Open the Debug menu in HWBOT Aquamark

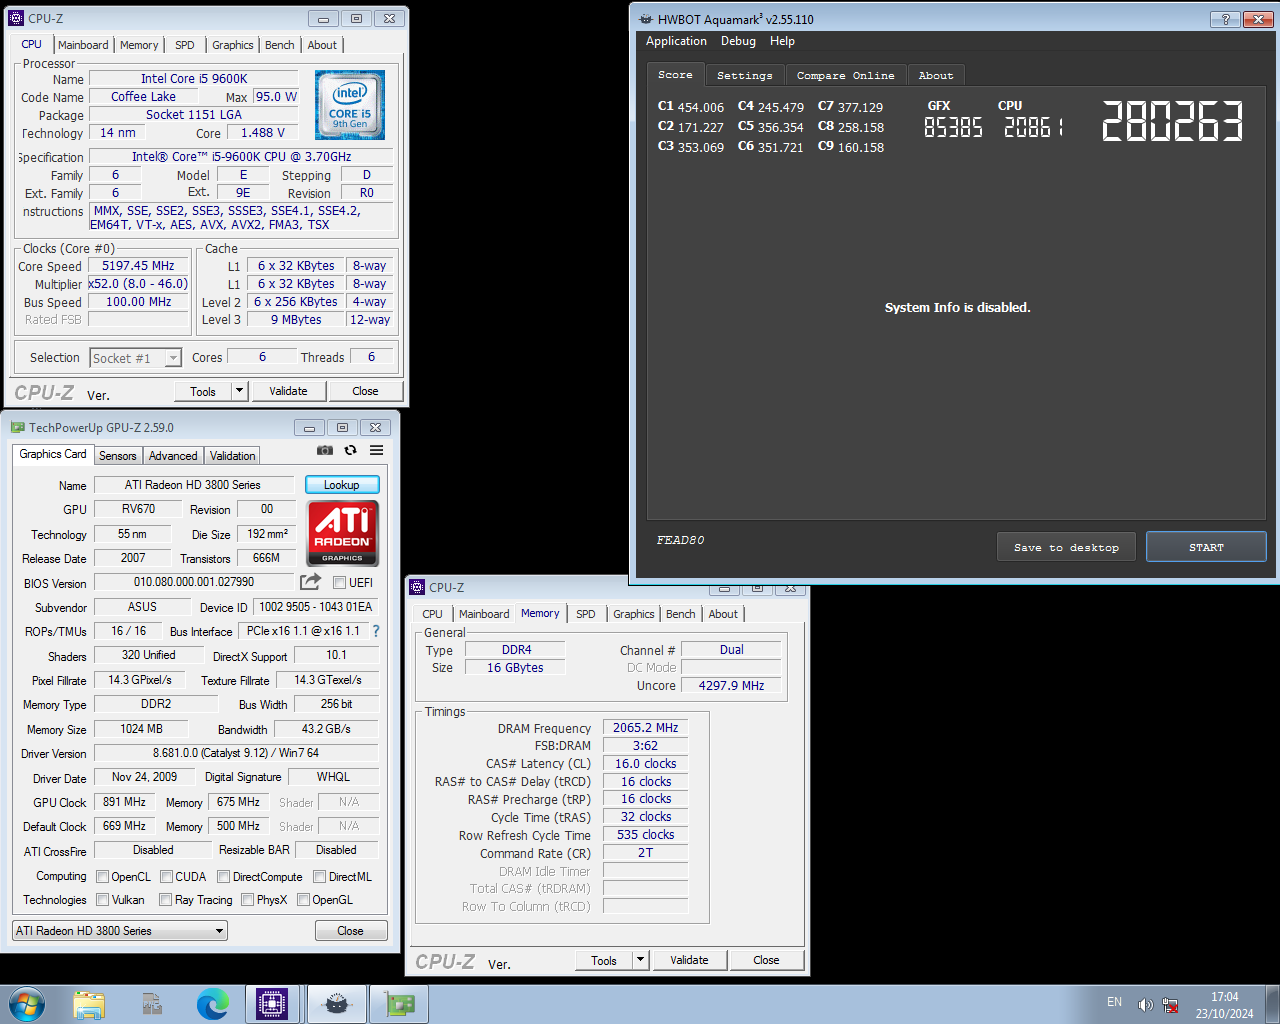point(738,41)
